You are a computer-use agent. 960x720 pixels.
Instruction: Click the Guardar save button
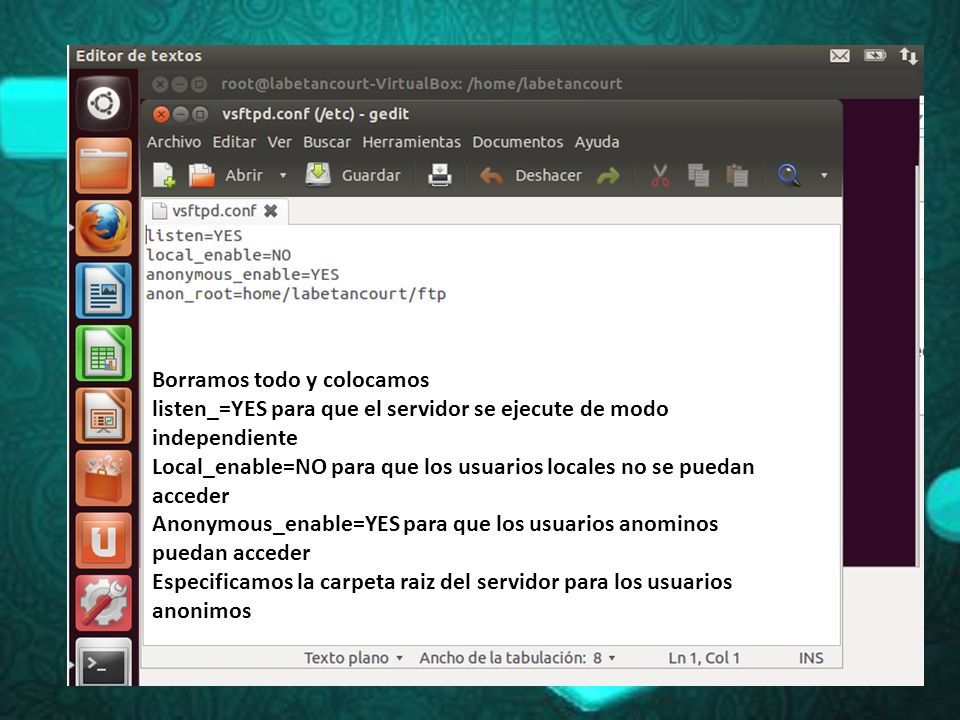click(353, 175)
